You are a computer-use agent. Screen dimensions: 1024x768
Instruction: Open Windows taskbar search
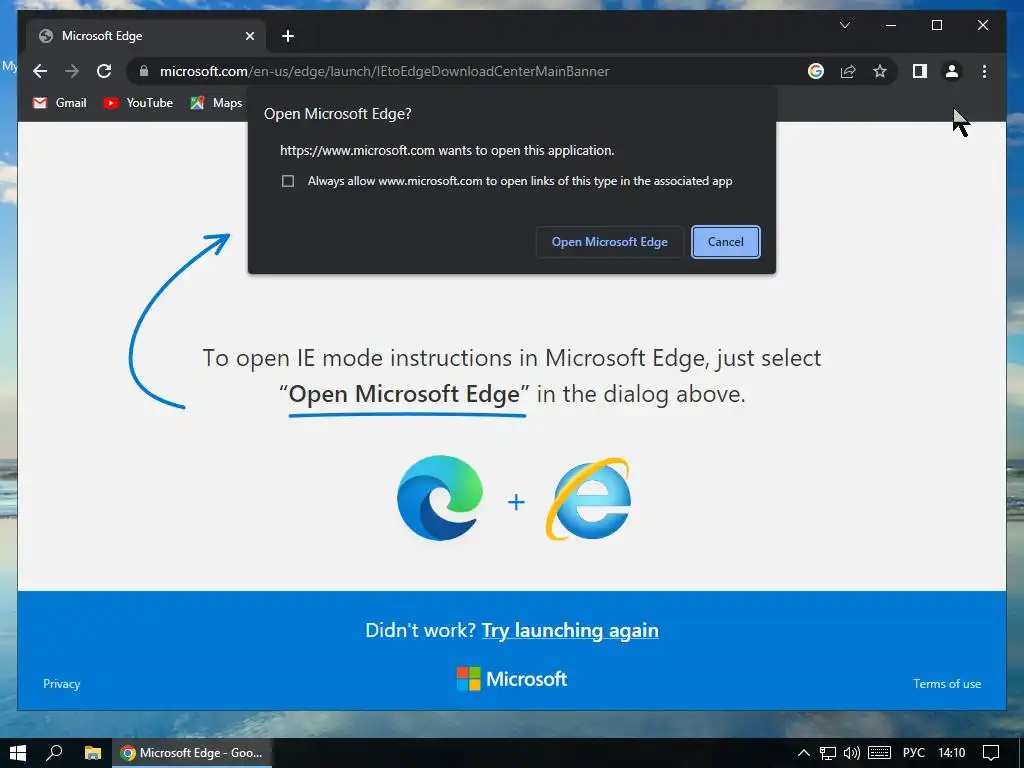55,753
